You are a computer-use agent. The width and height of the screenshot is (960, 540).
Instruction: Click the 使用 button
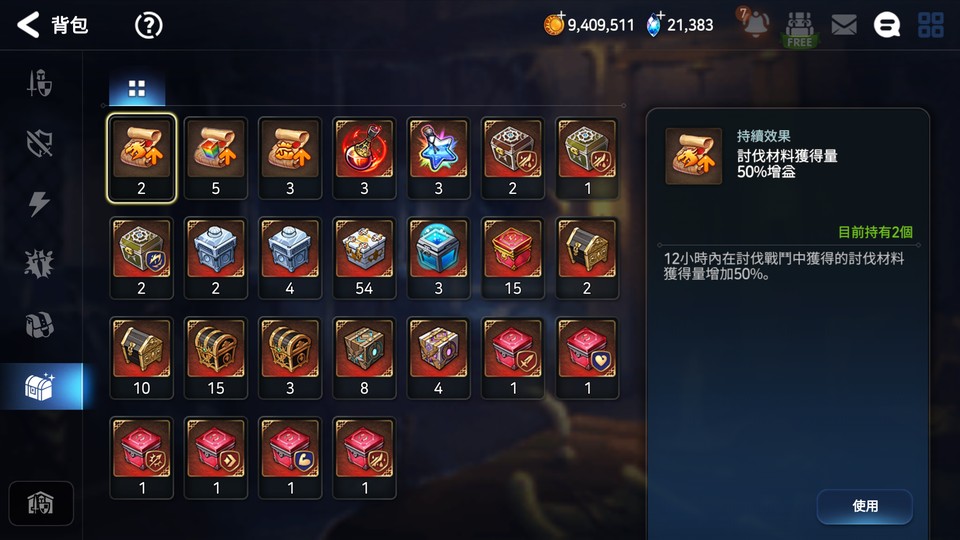(x=864, y=506)
